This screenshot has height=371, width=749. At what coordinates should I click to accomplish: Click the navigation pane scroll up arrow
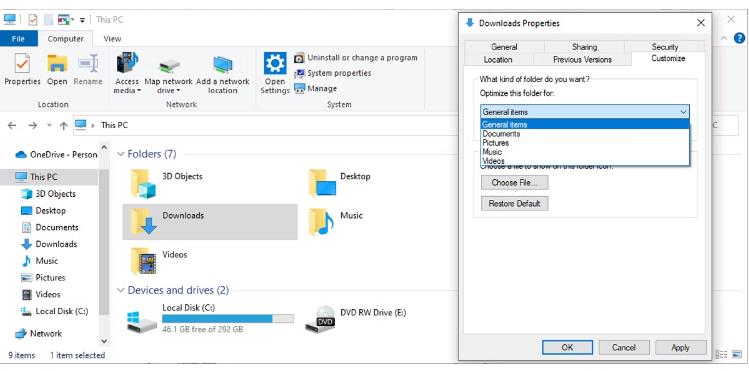[x=104, y=147]
